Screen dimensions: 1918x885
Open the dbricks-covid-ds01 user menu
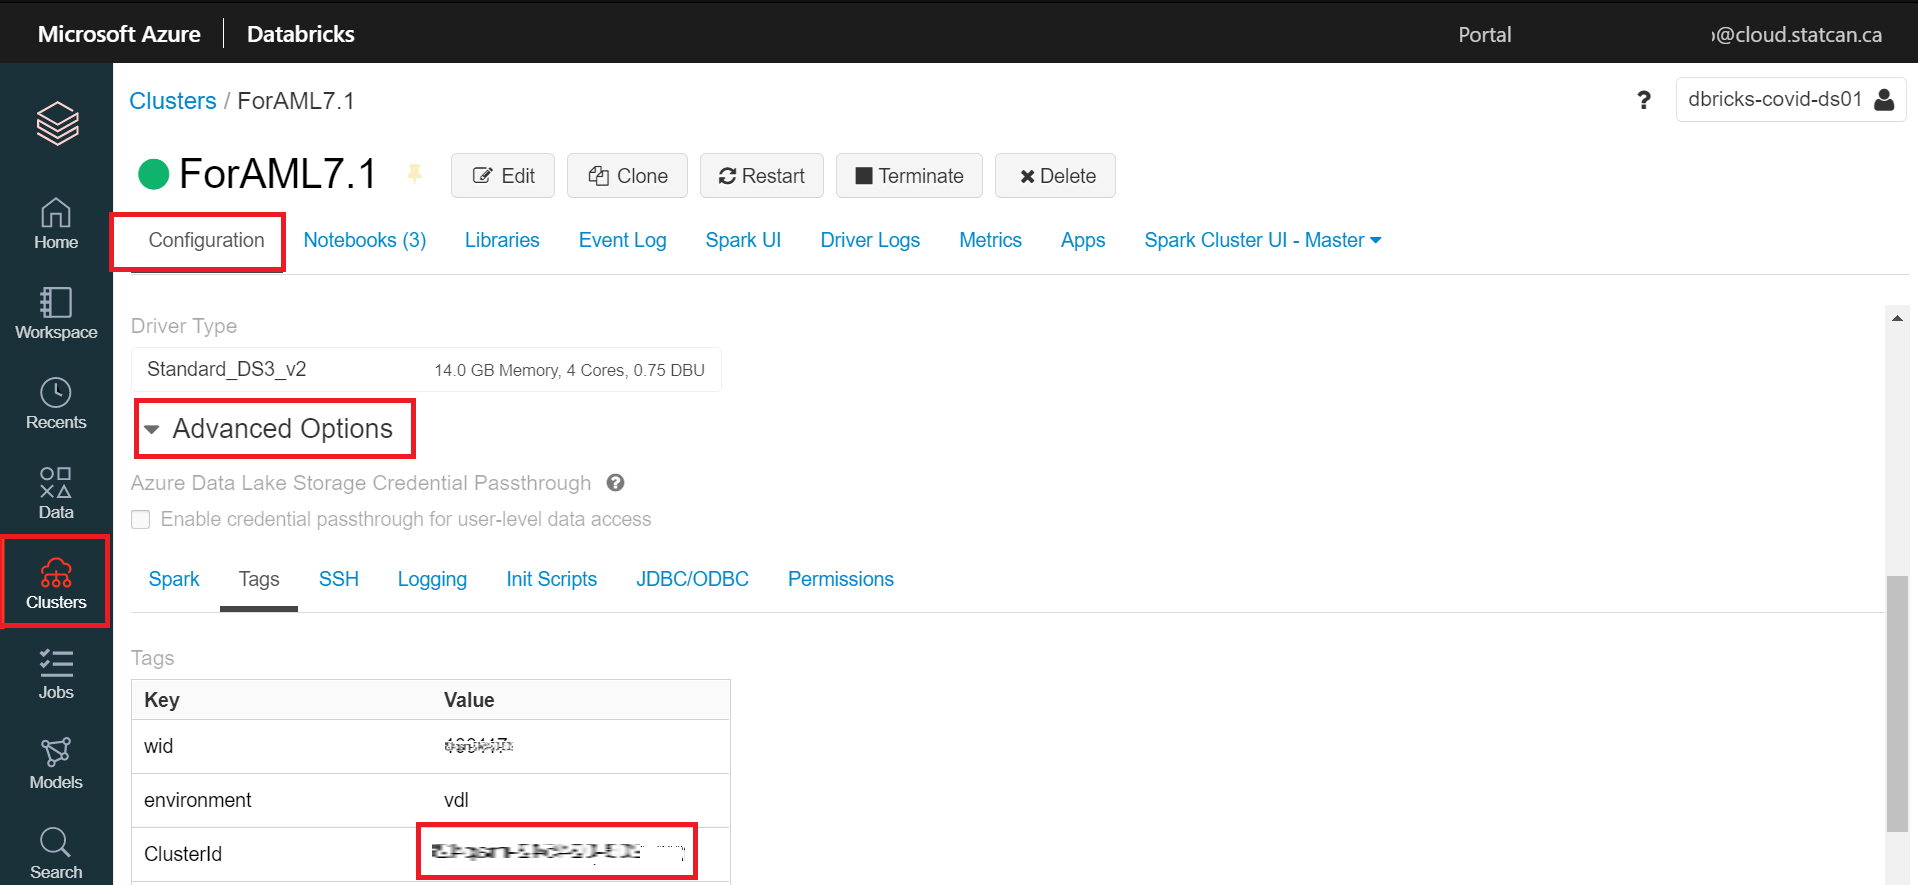click(1791, 99)
